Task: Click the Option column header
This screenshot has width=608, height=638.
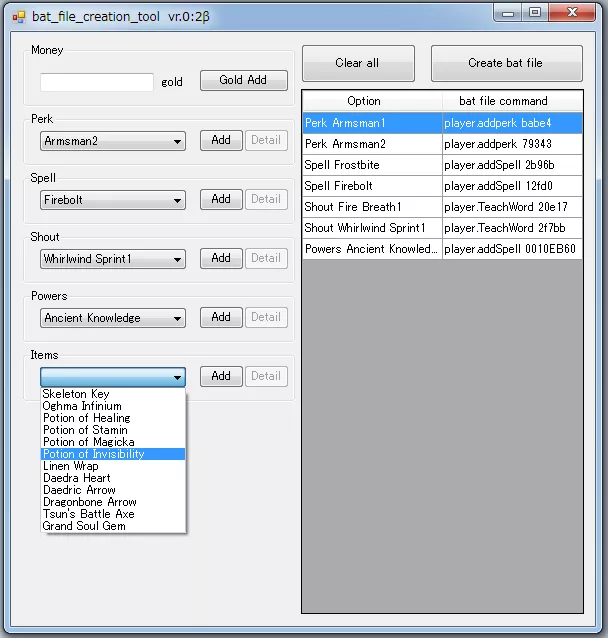Action: [372, 101]
